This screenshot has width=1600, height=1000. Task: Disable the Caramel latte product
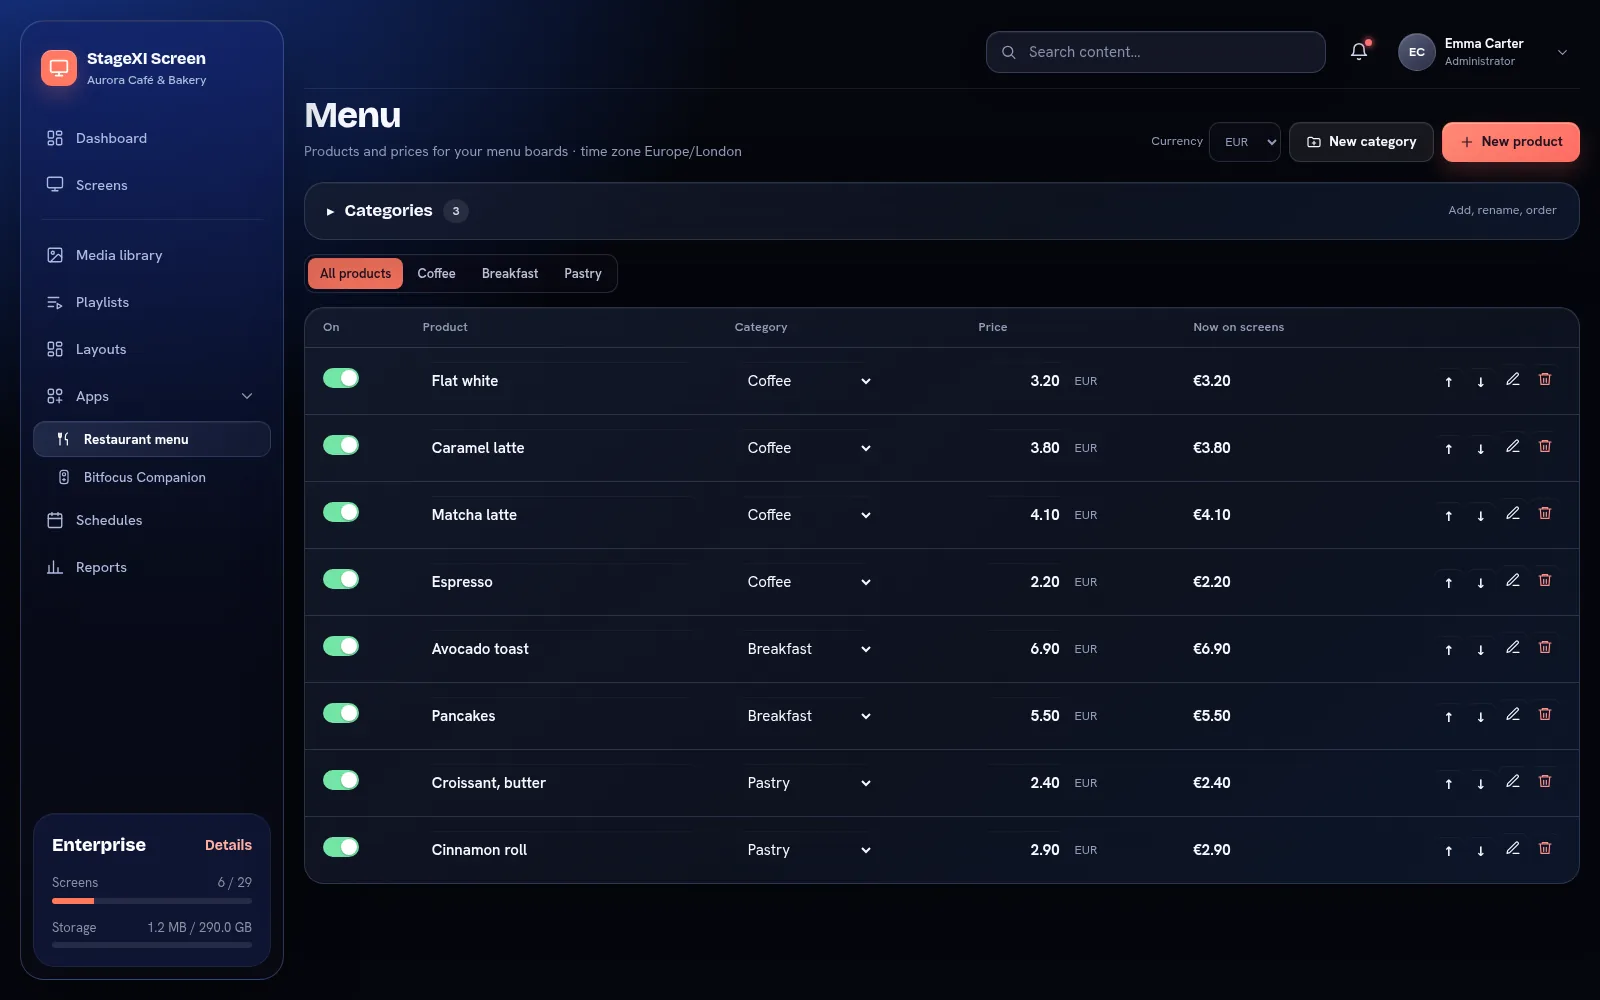point(341,445)
